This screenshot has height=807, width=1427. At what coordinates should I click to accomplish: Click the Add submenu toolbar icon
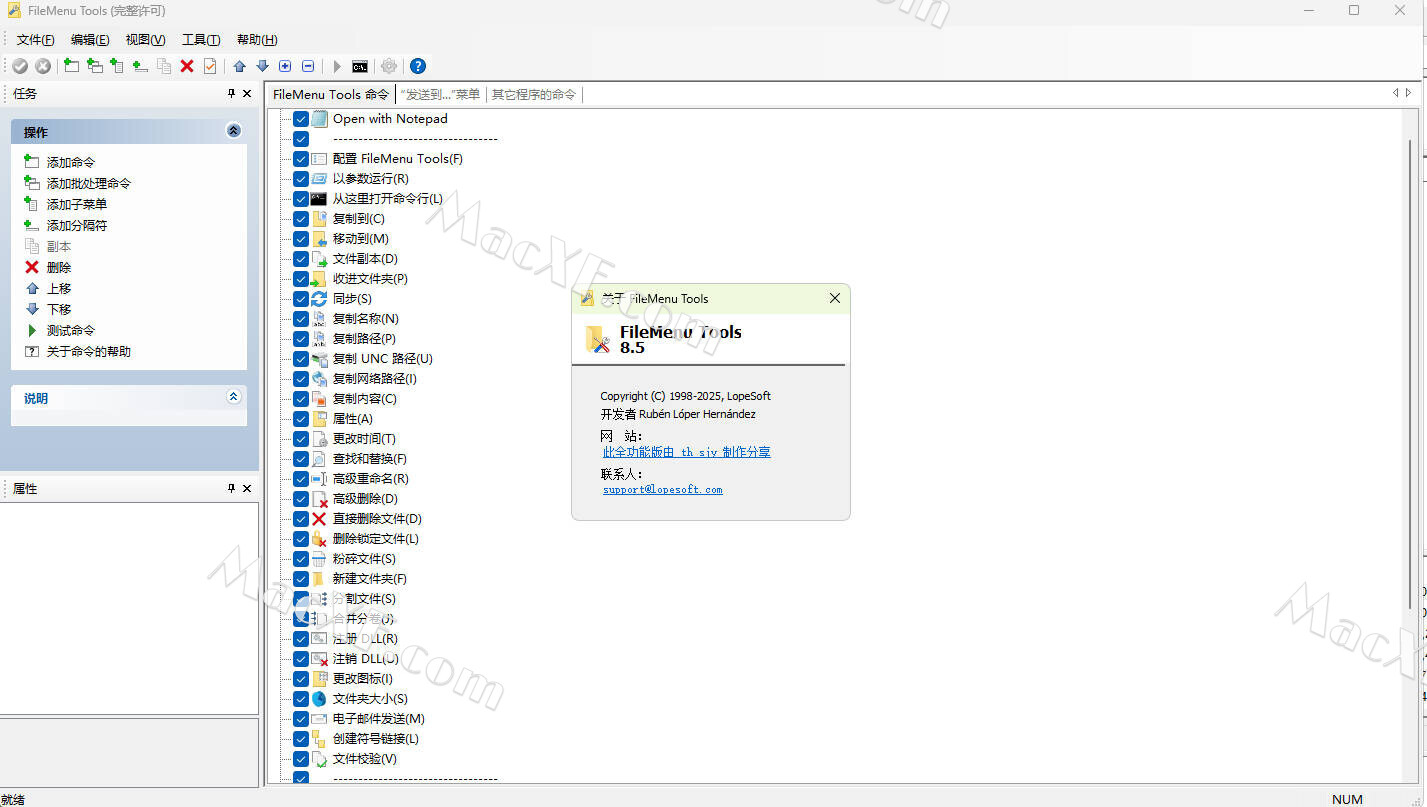coord(117,66)
